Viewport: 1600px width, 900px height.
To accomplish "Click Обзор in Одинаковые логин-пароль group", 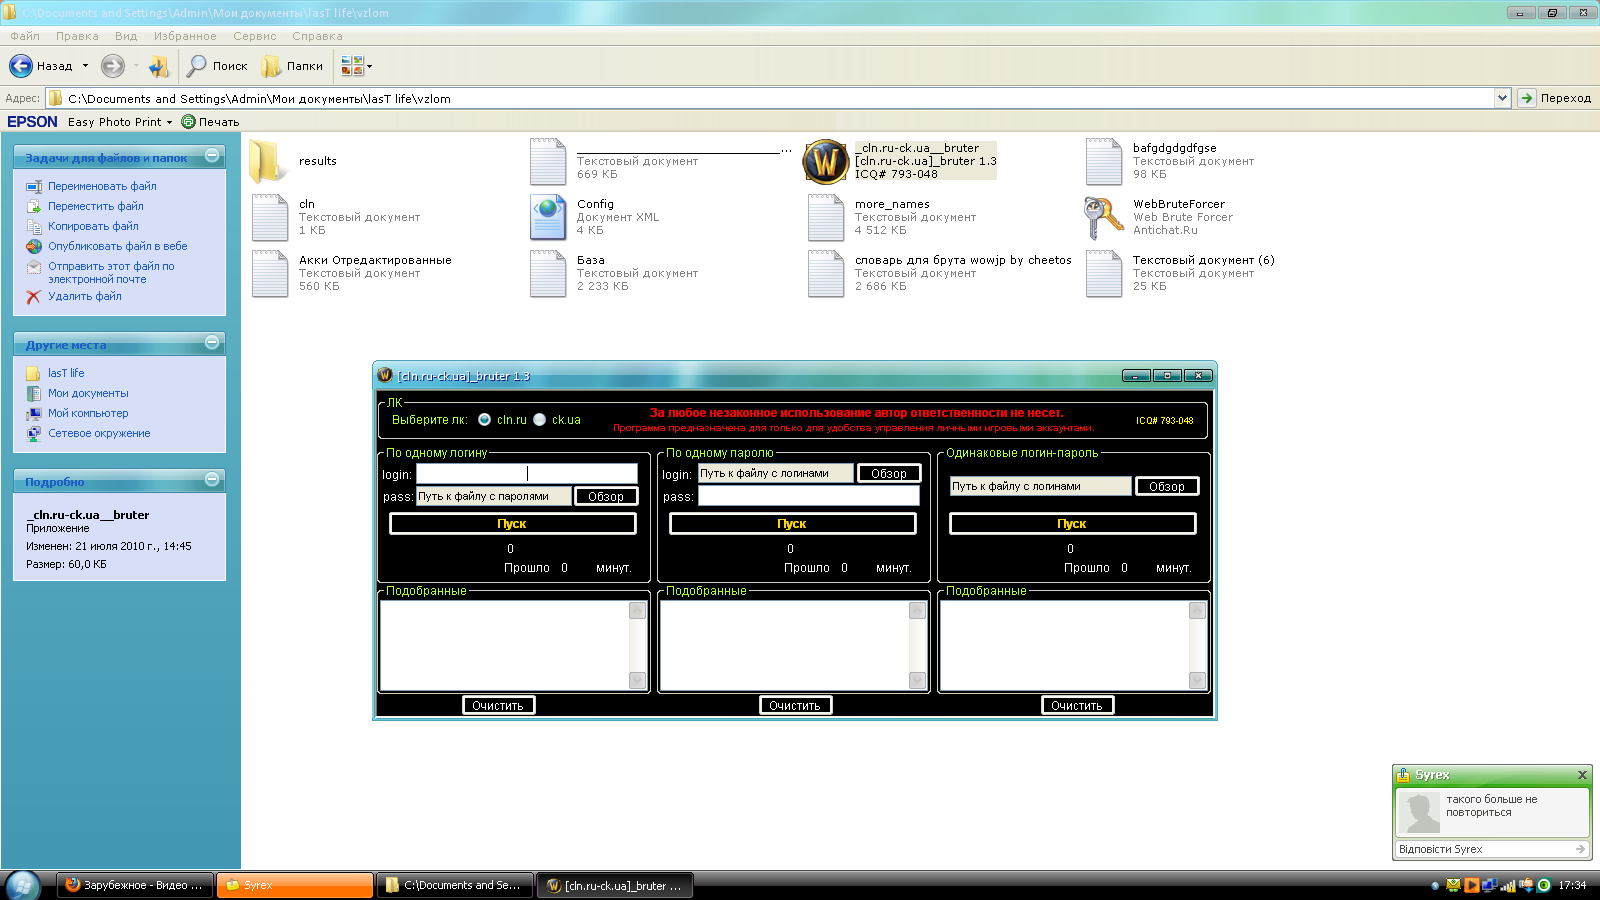I will point(1167,487).
